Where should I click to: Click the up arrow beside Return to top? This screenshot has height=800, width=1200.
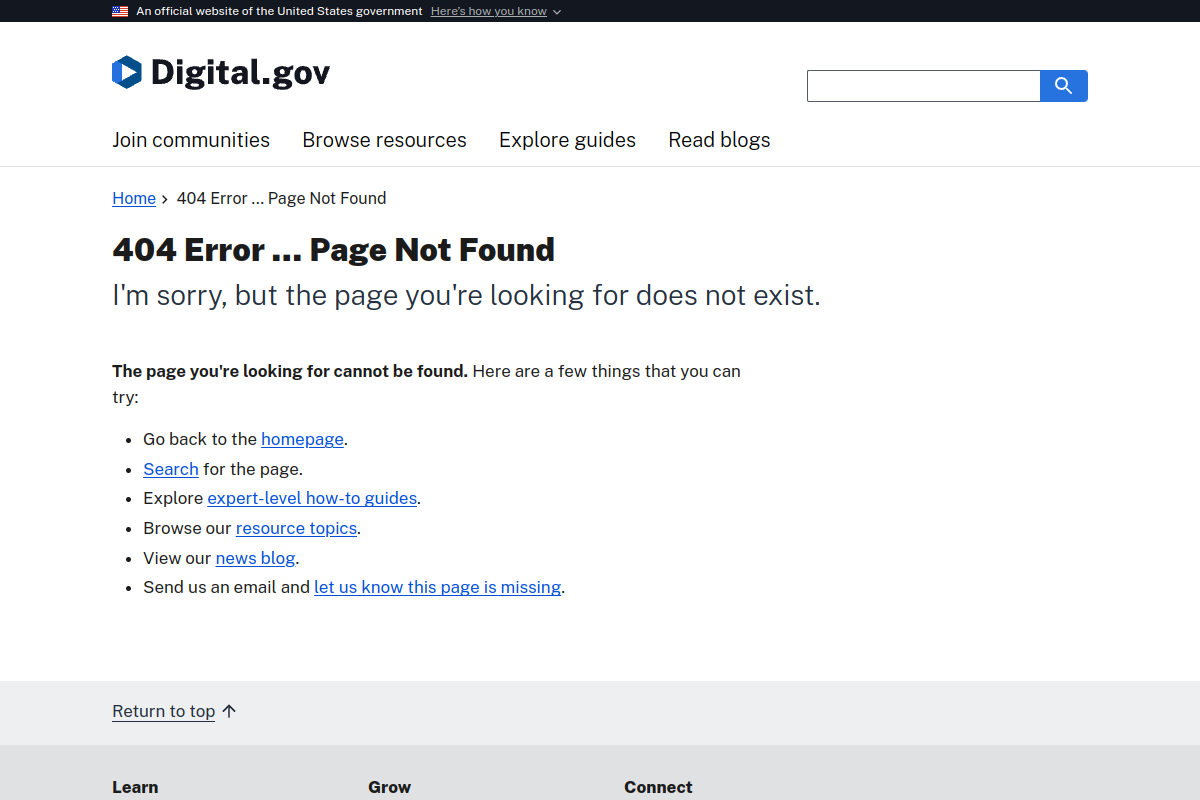coord(229,711)
